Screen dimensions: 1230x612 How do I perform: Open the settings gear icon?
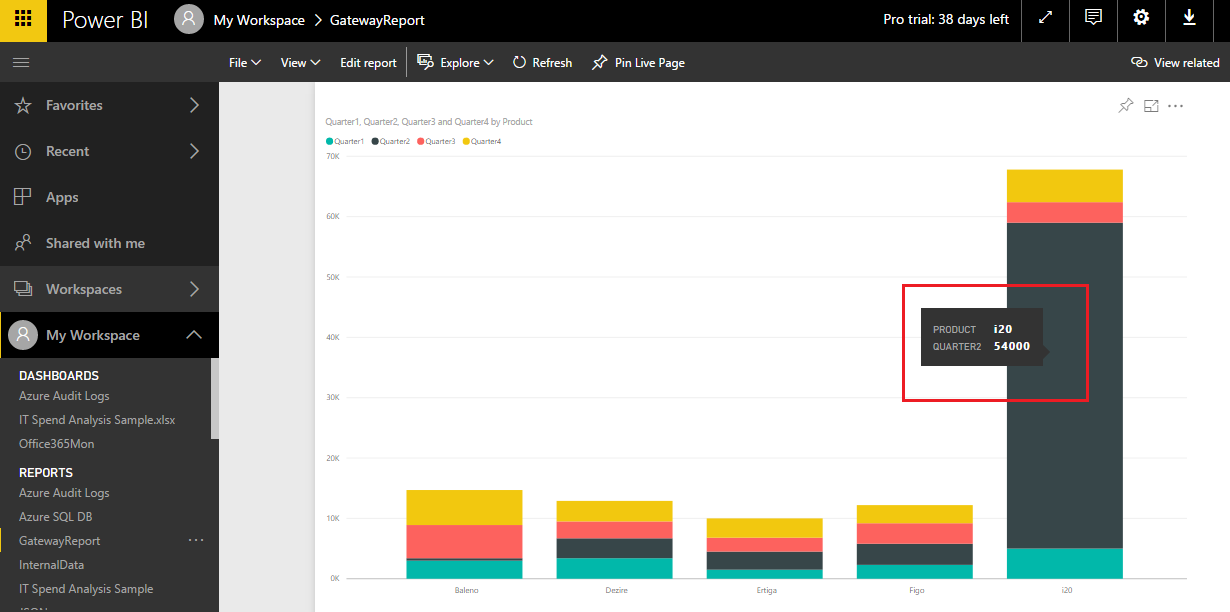coord(1141,18)
